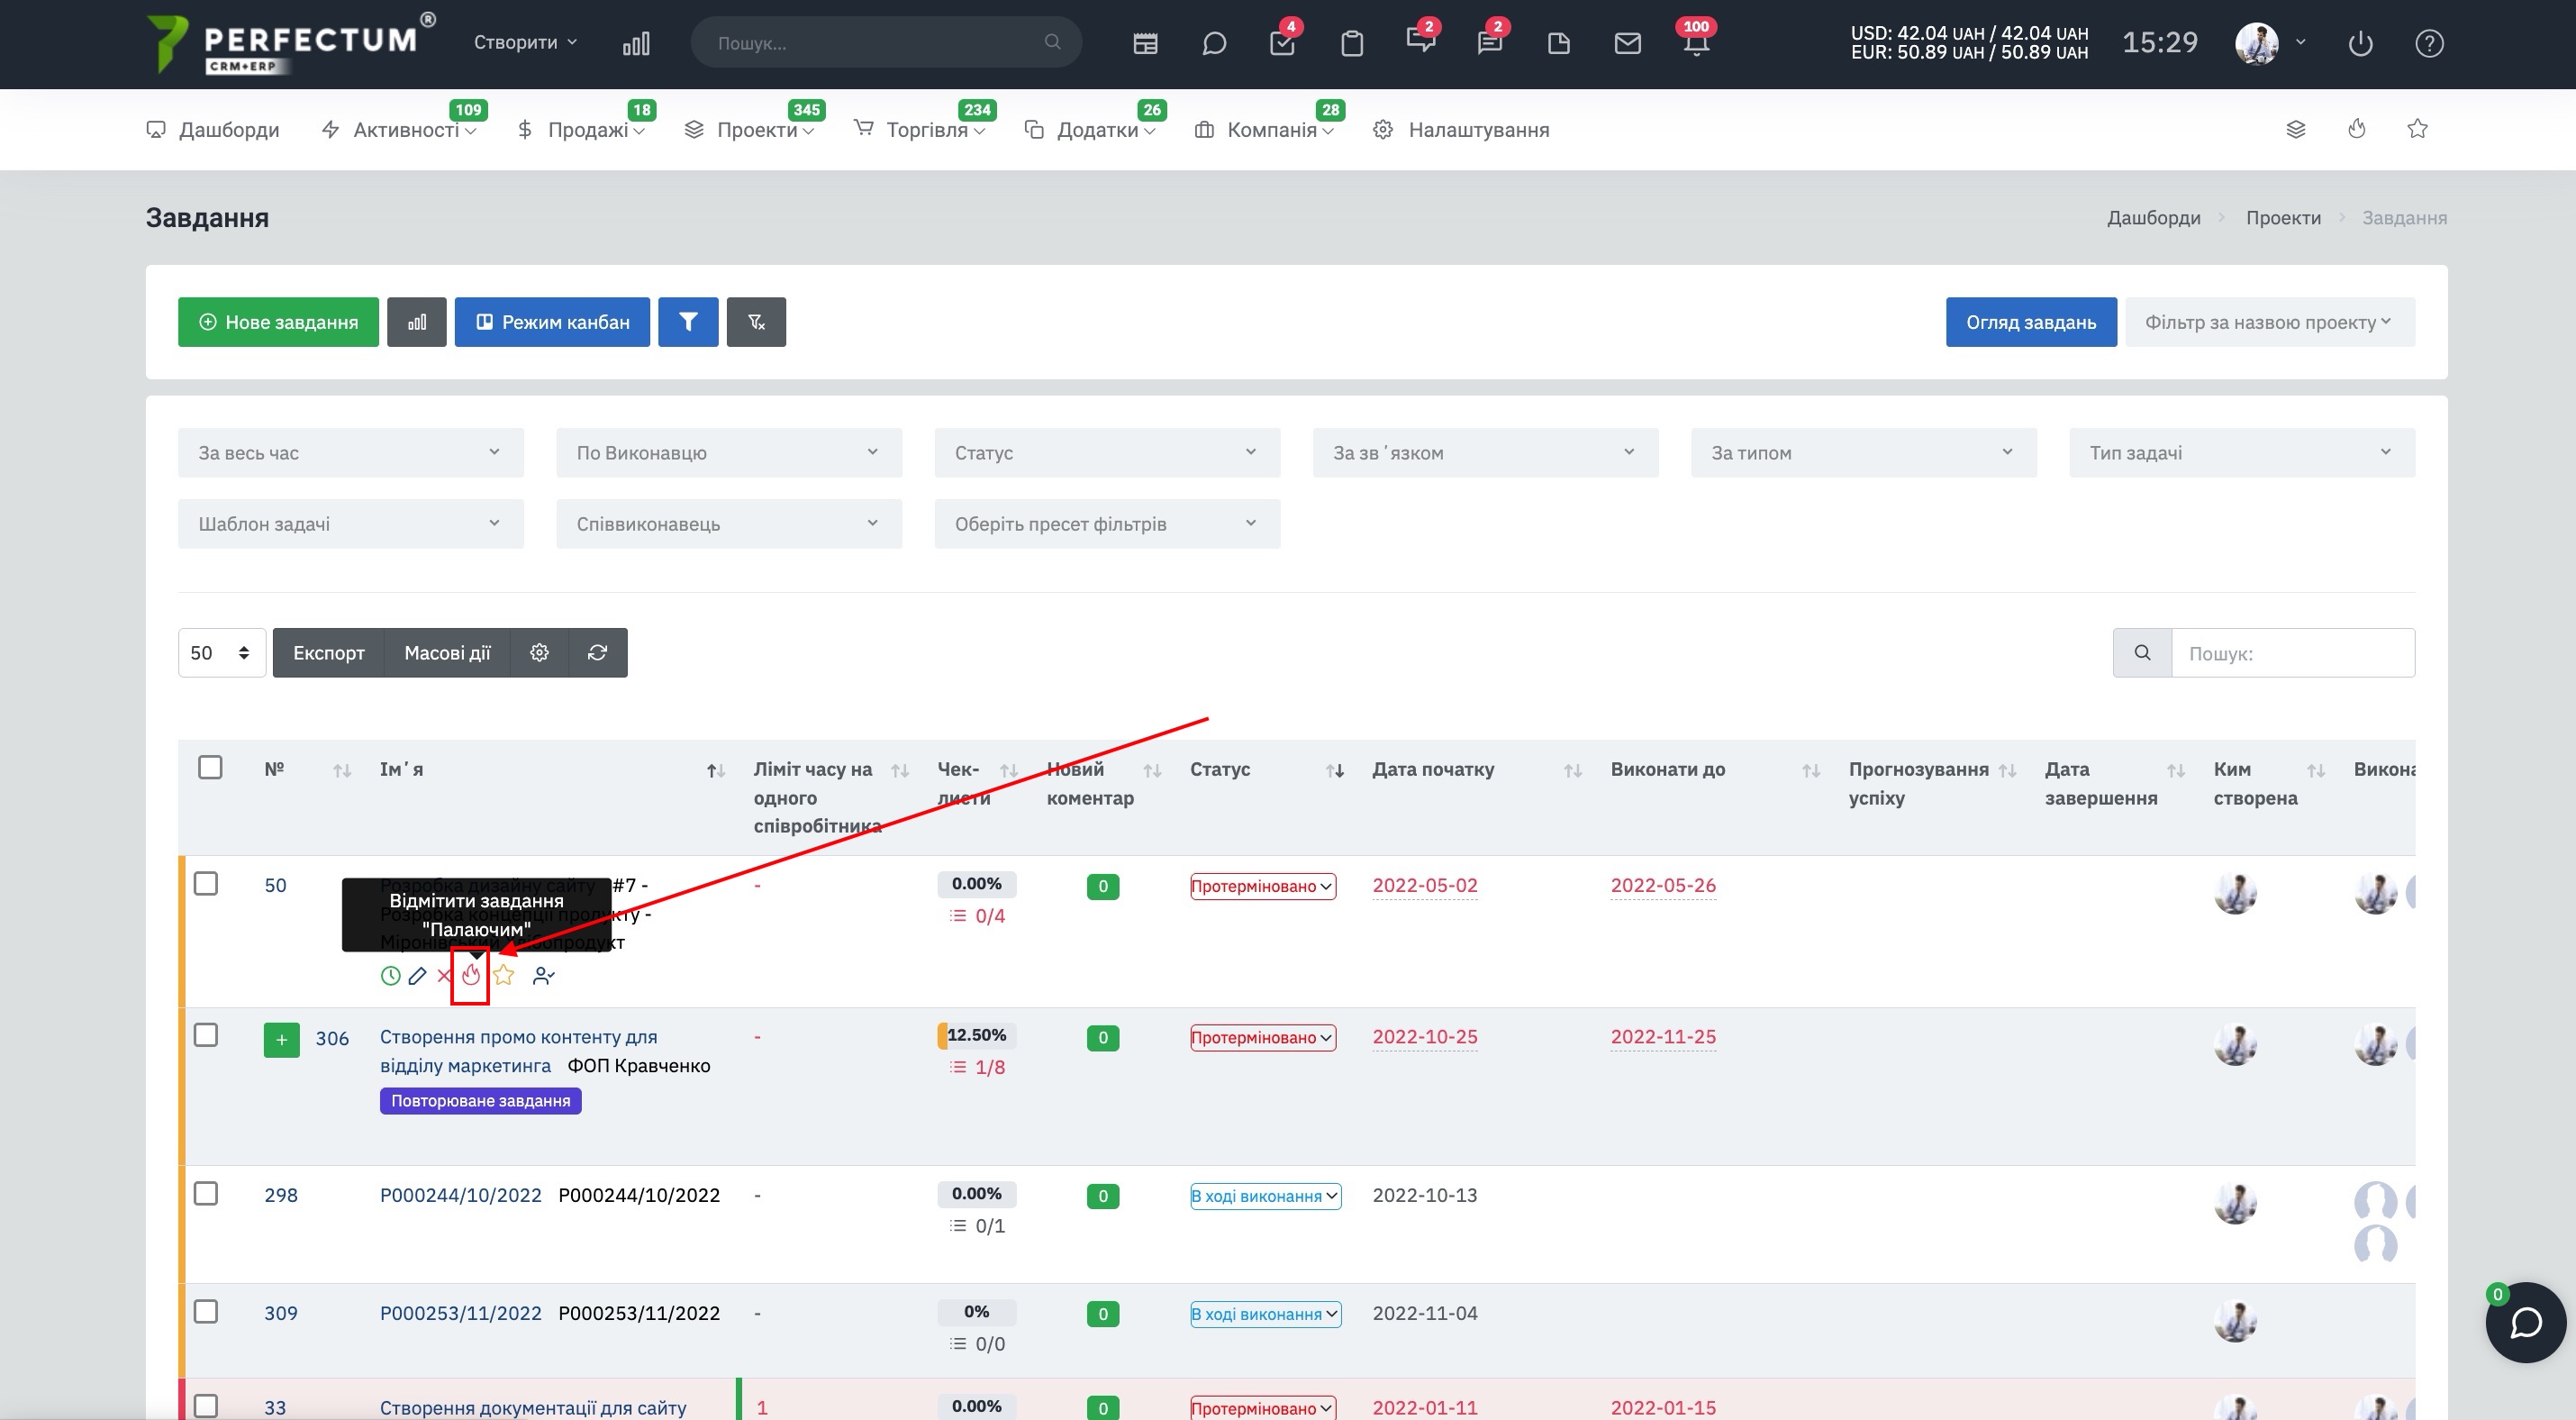Check the checkbox for task 306
Viewport: 2576px width, 1420px height.
coord(206,1035)
